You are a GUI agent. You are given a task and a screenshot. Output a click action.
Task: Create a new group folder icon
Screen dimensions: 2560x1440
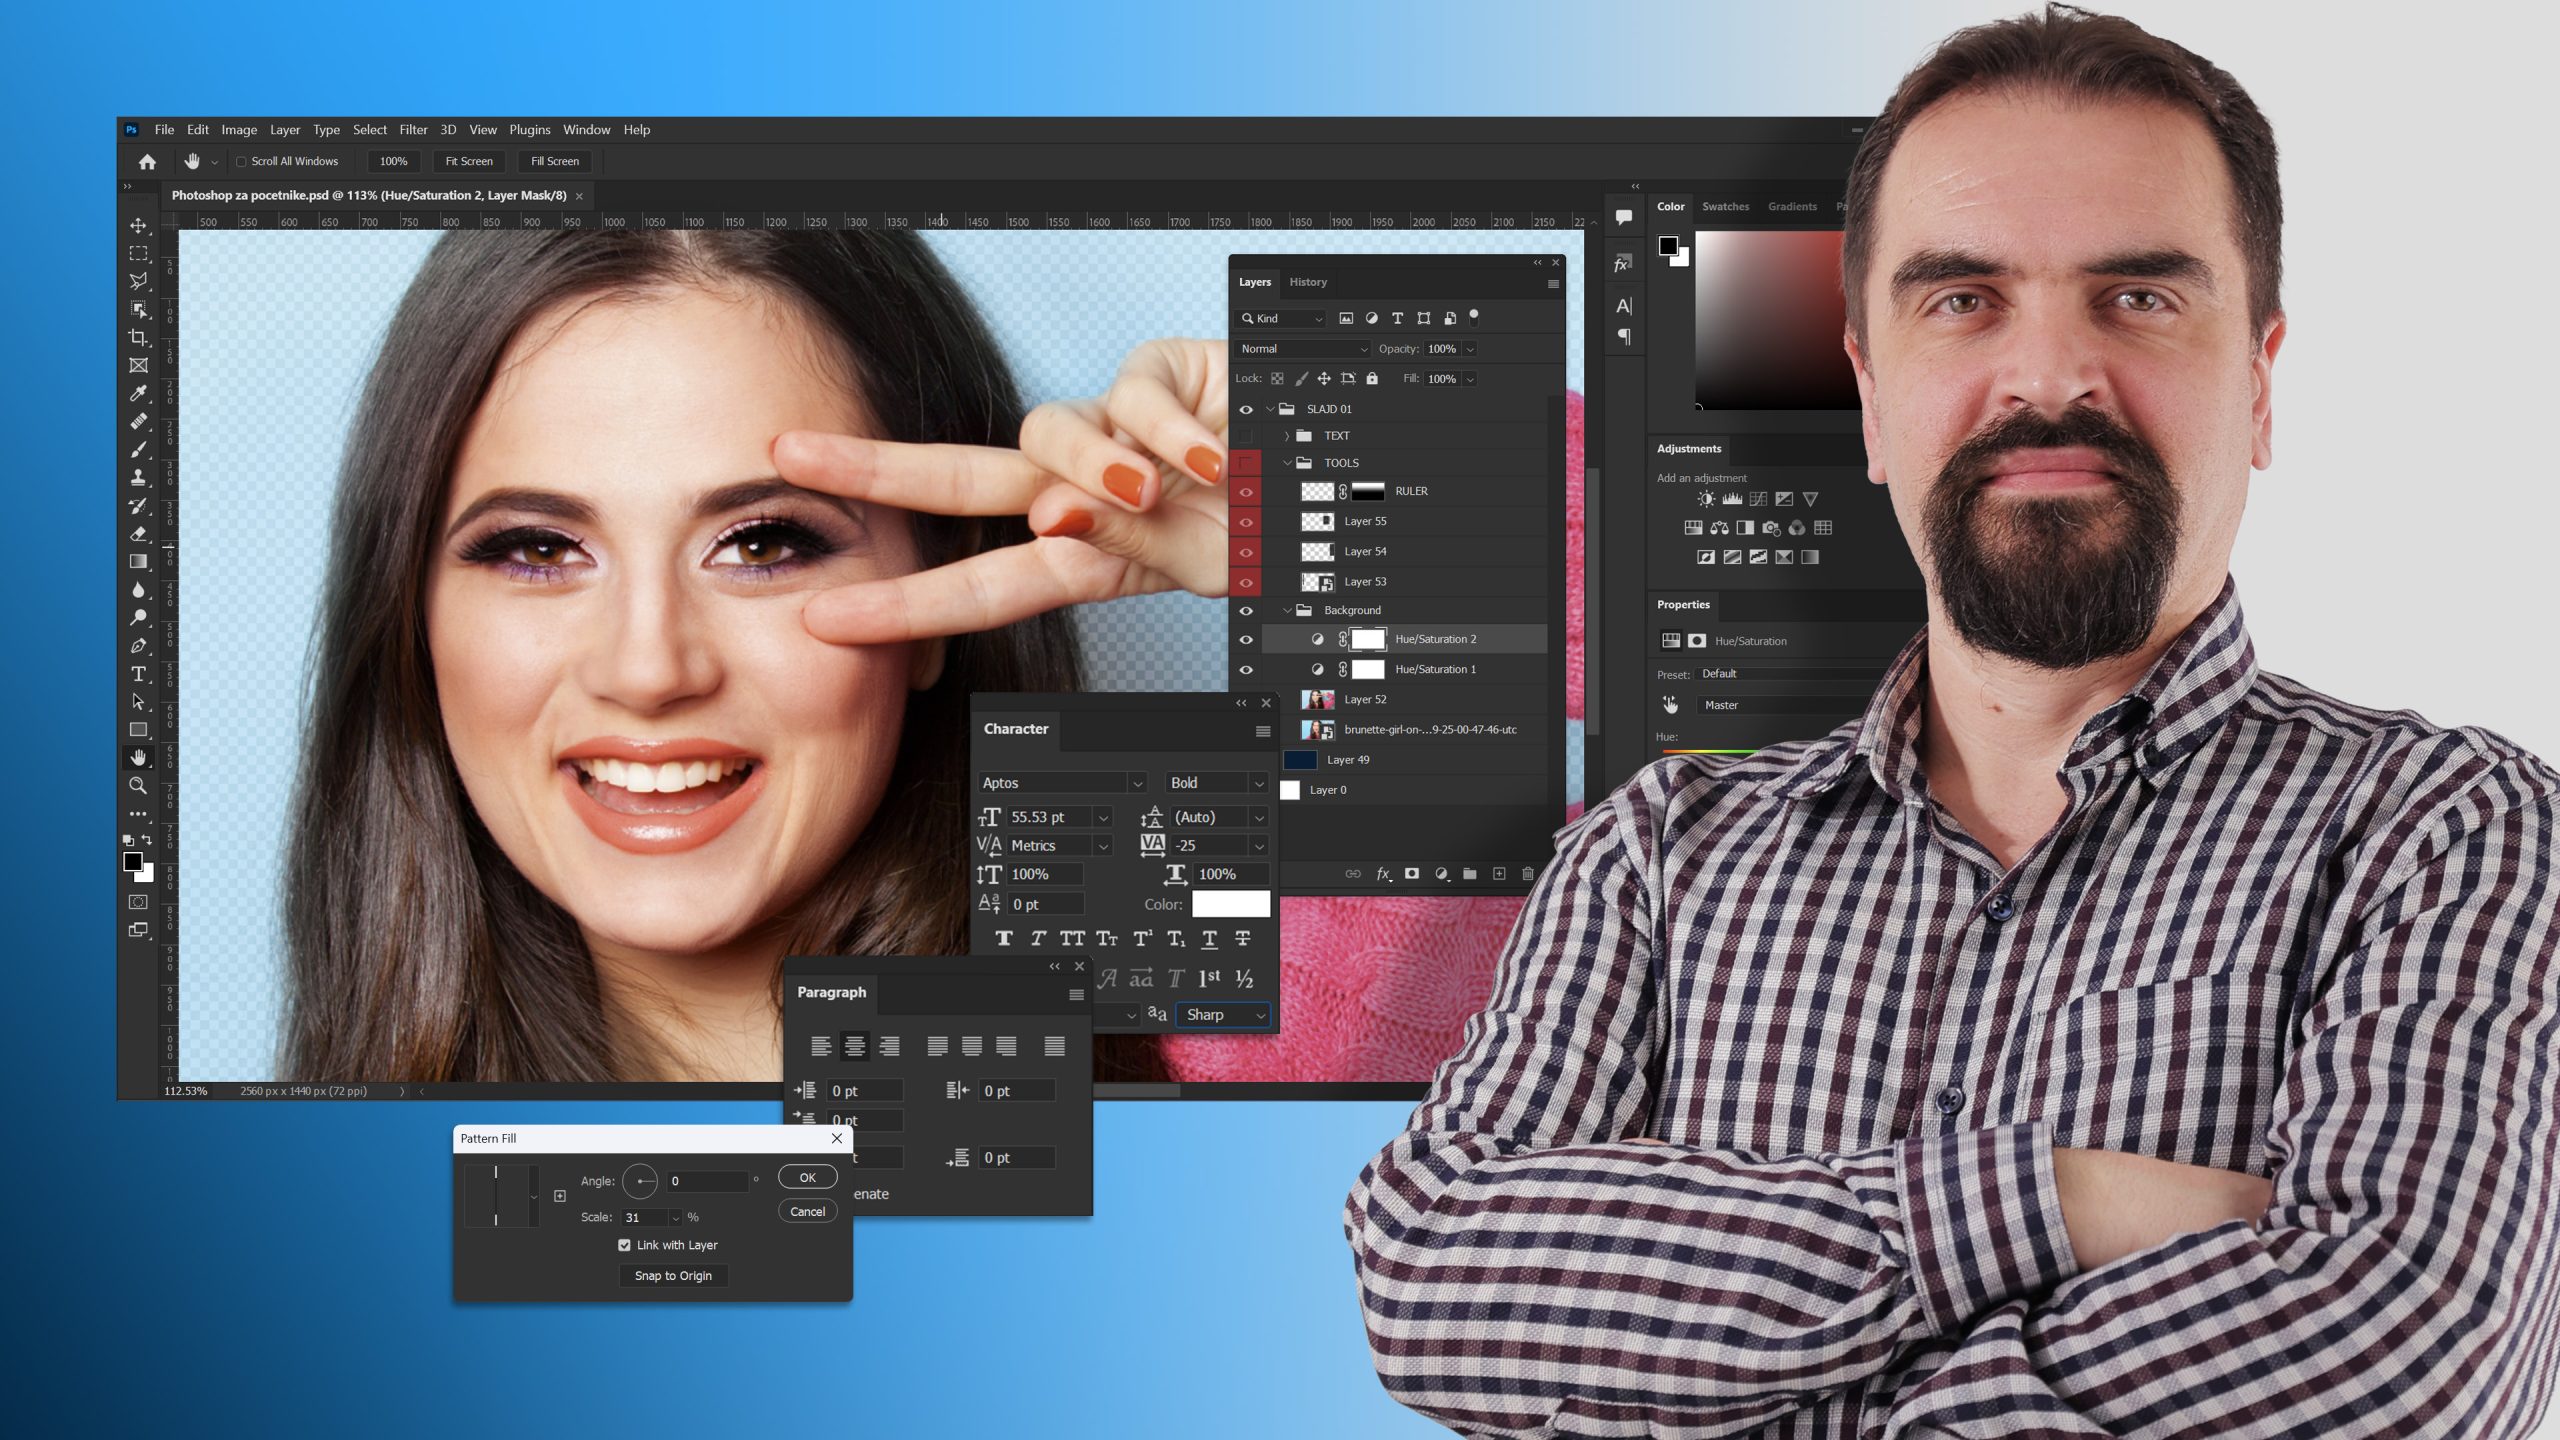[x=1469, y=873]
